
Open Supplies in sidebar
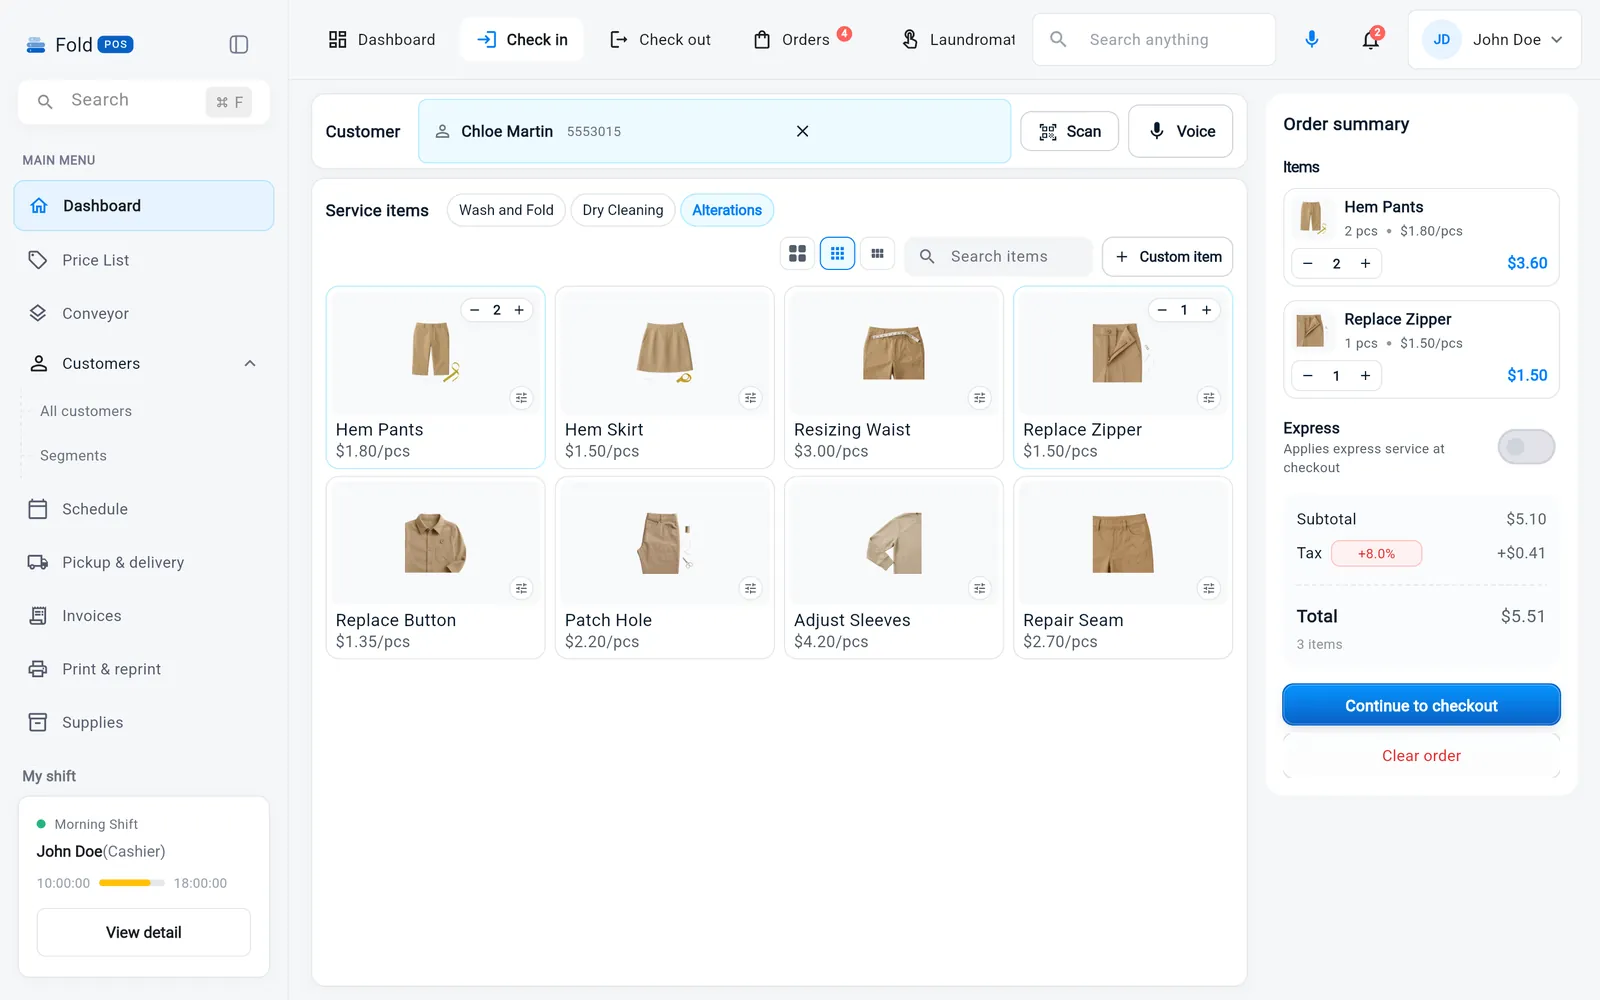[144, 722]
